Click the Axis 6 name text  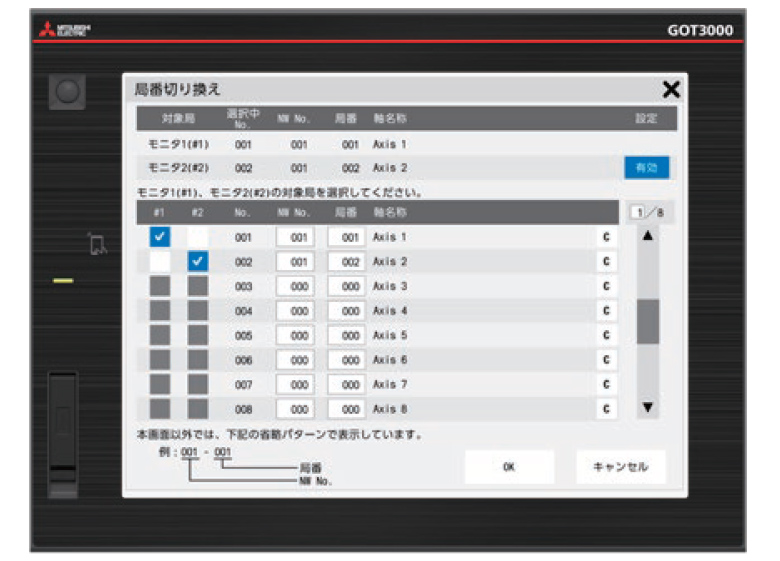coord(390,360)
